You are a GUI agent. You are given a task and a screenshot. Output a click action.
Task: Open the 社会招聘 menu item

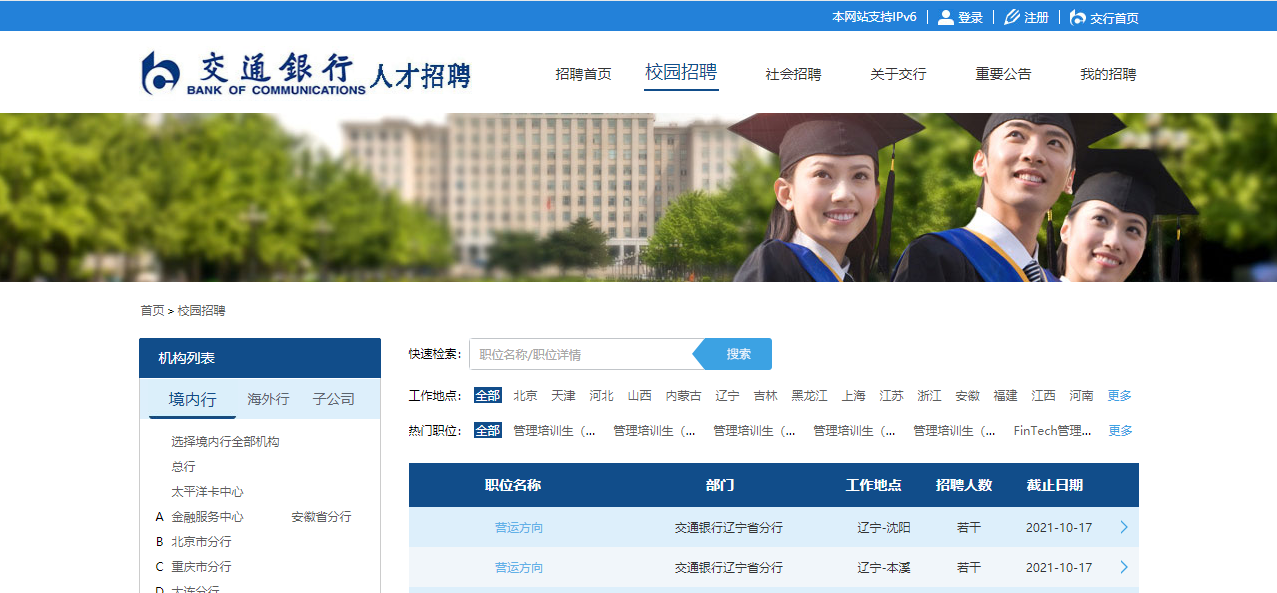pos(793,74)
